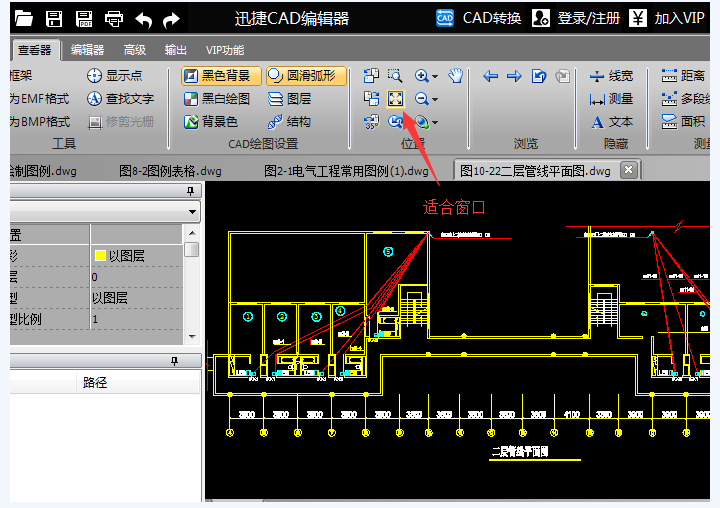Toggle 圆滑弧形 smooth arcs
The width and height of the screenshot is (720, 508).
click(x=306, y=75)
